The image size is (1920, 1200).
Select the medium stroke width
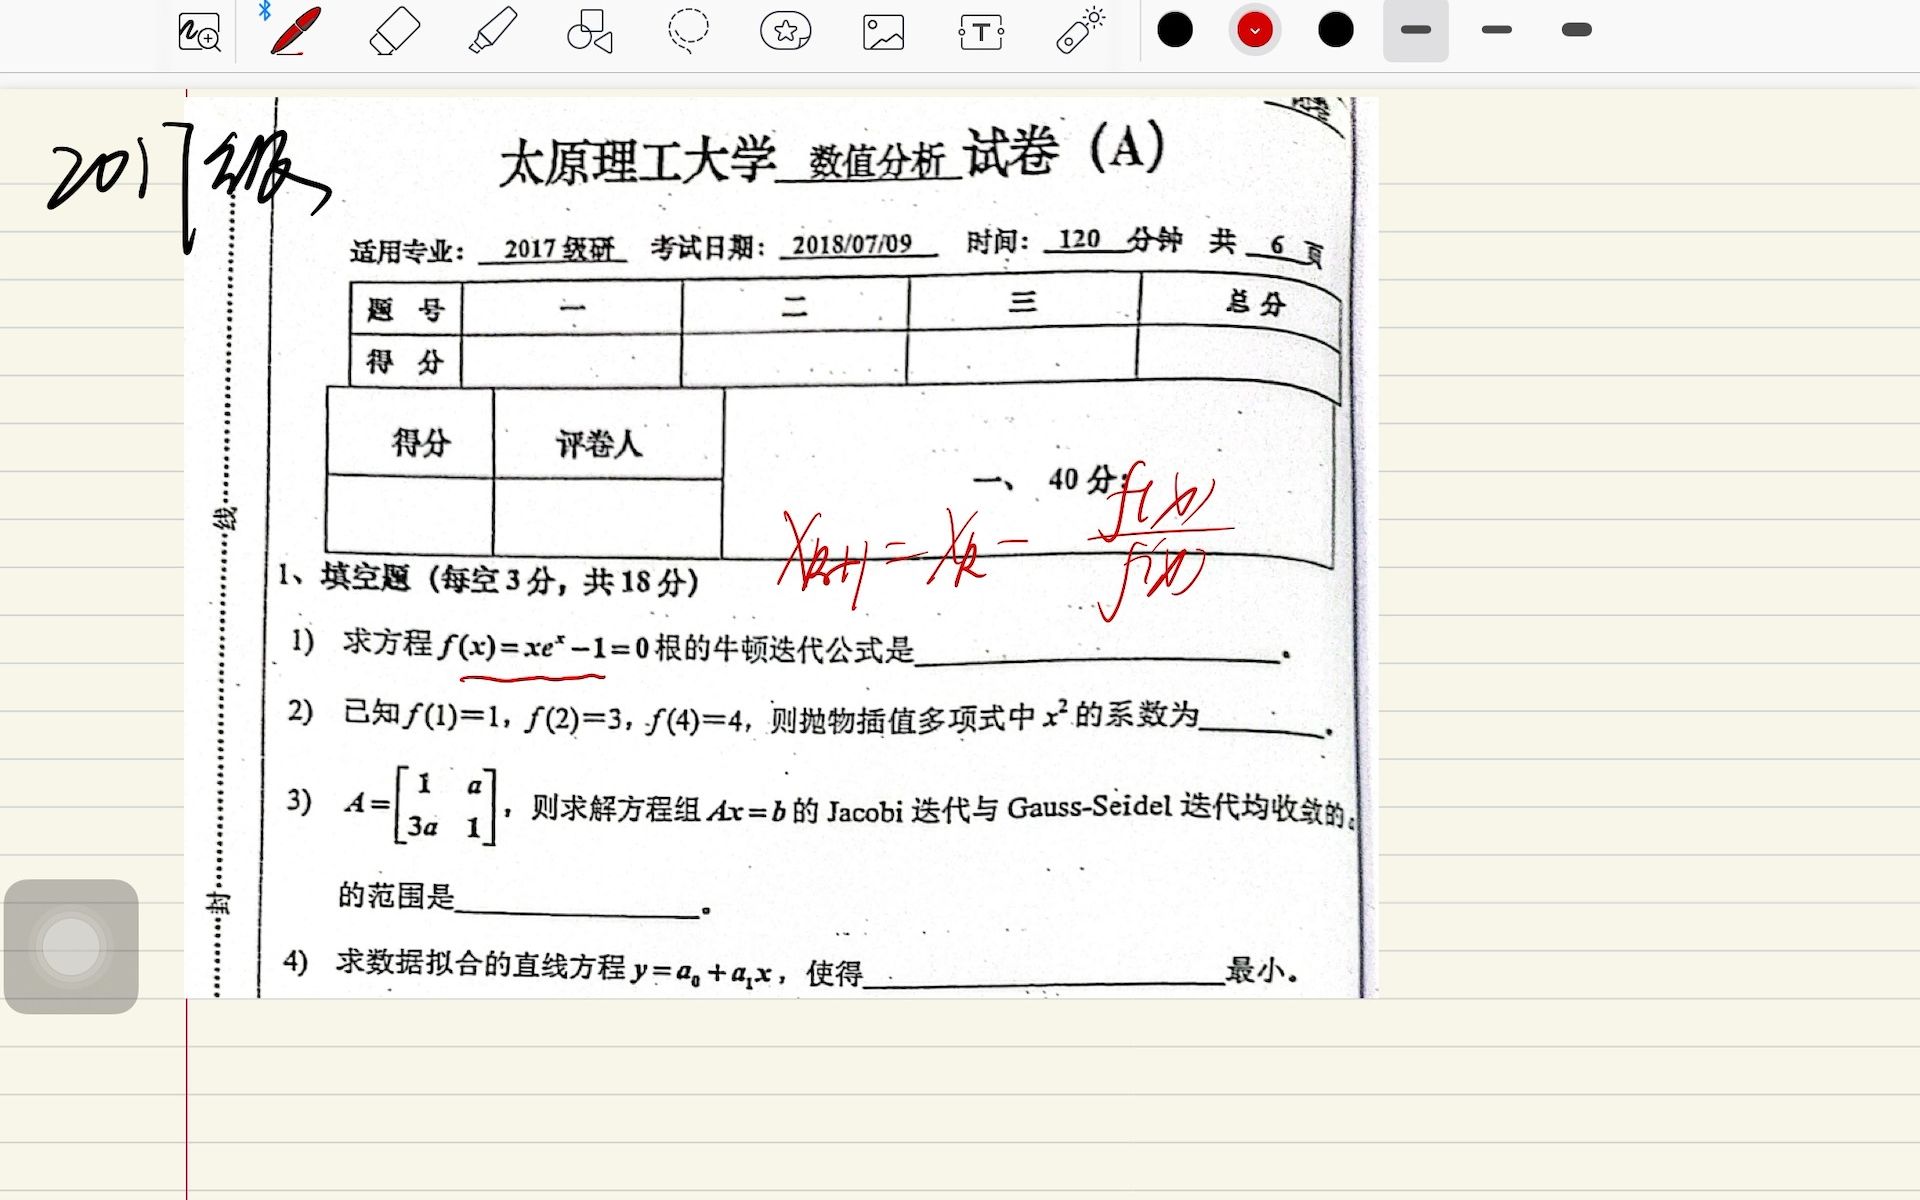pos(1497,30)
